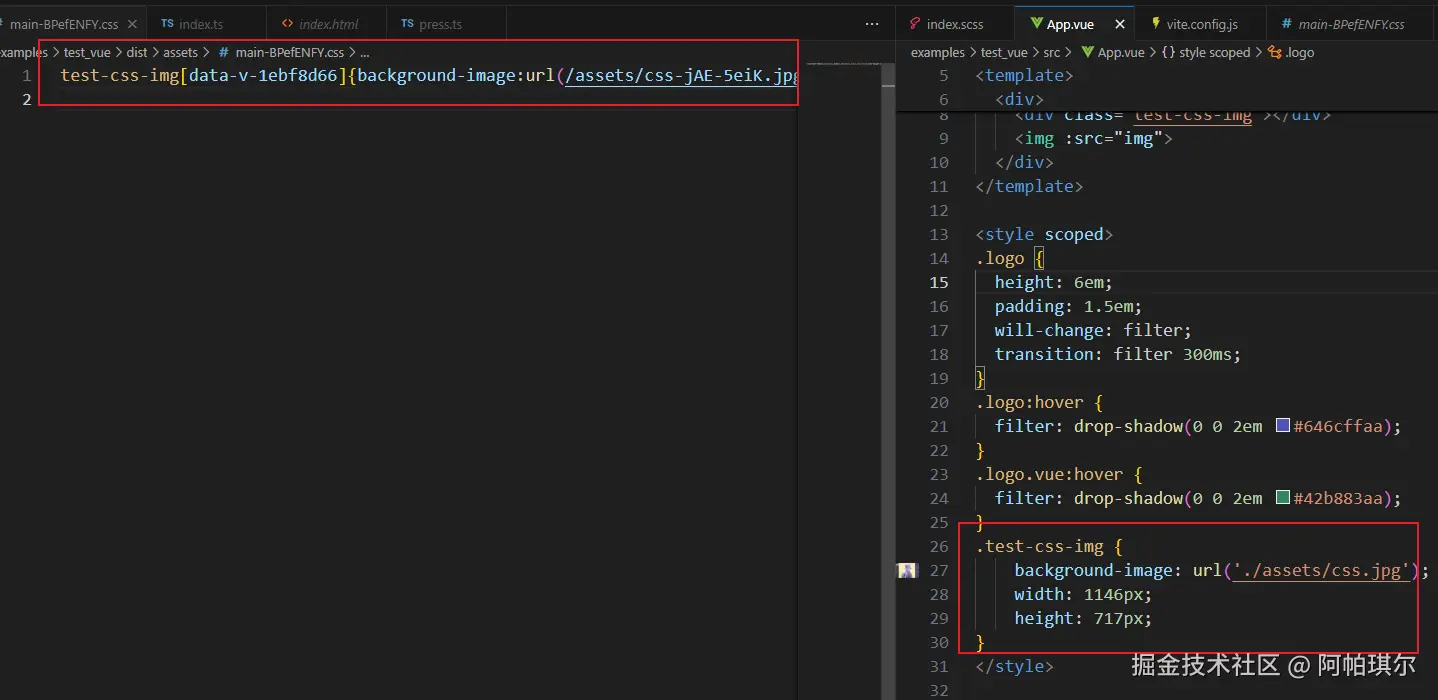Select the .logo breadcrumb segment
Viewport: 1438px width, 700px height.
1300,52
